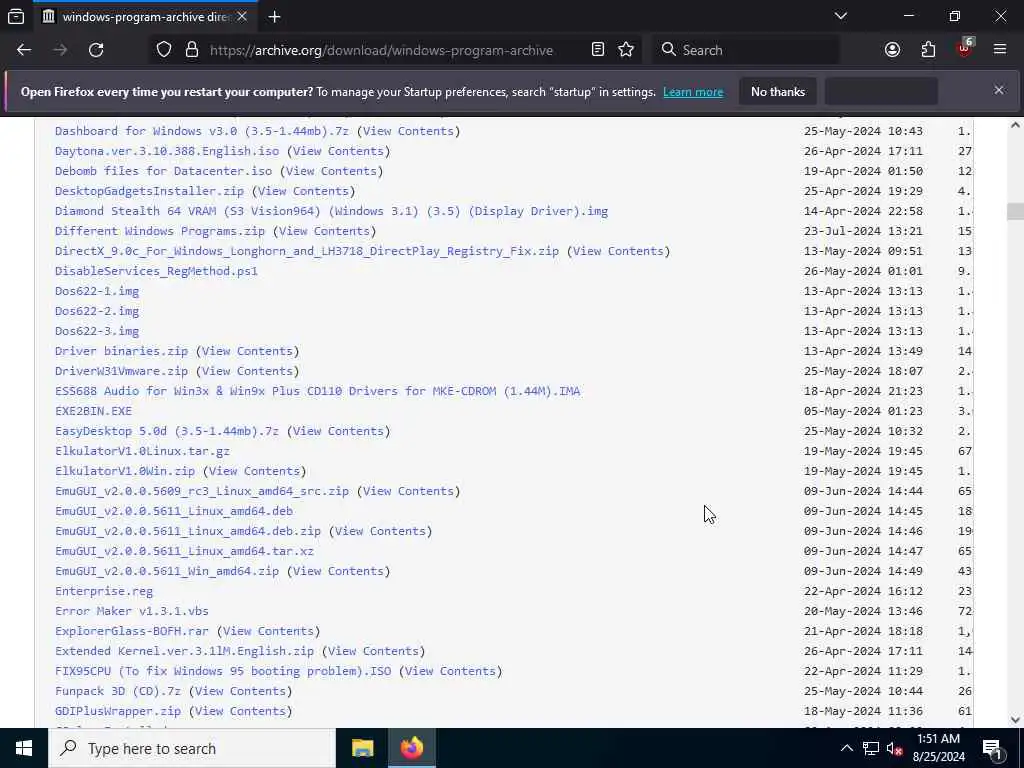Open Firefox View in the tab bar
The width and height of the screenshot is (1024, 768).
point(16,16)
